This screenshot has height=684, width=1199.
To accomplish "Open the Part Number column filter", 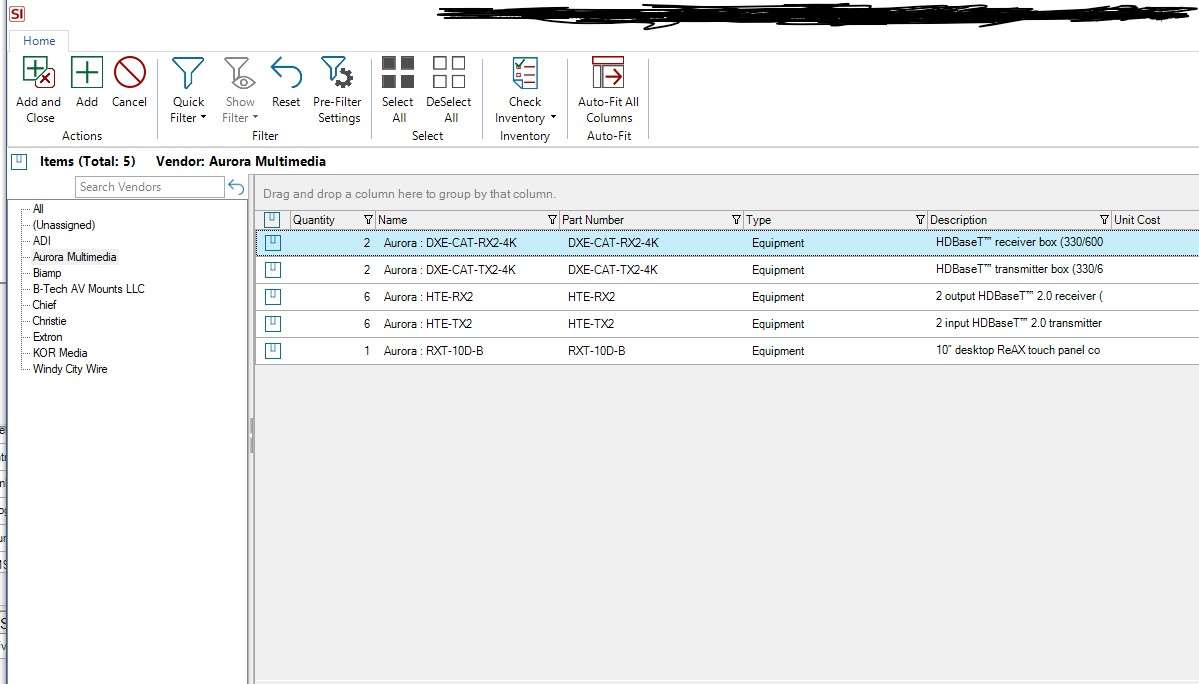I will tap(736, 220).
